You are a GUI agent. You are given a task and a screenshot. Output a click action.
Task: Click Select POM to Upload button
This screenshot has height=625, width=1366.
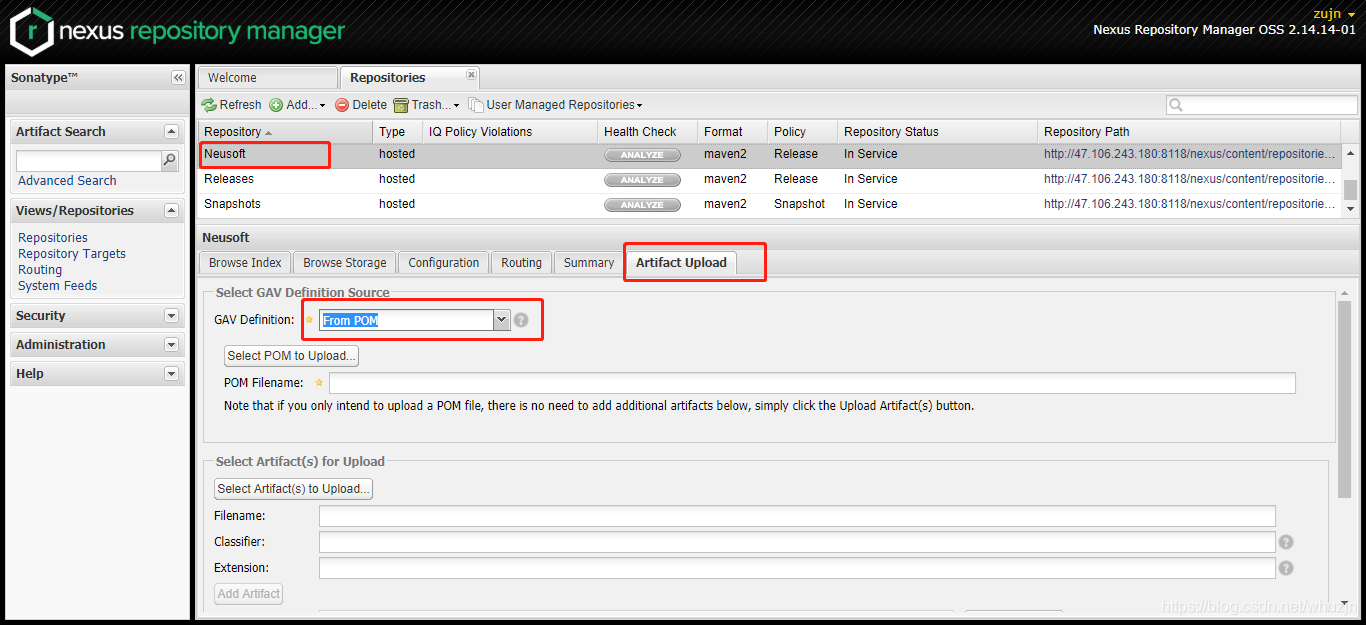pos(291,356)
